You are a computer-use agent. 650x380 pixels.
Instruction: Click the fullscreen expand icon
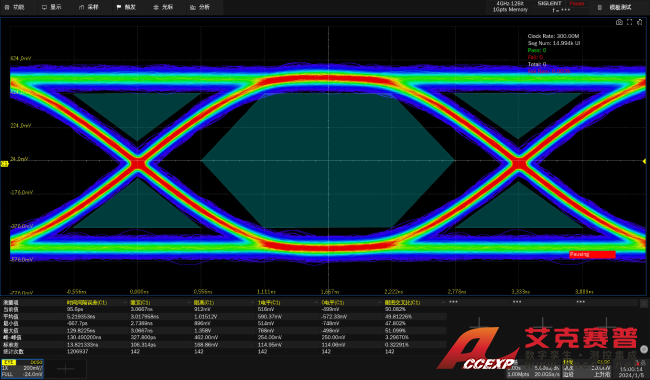pyautogui.click(x=629, y=22)
